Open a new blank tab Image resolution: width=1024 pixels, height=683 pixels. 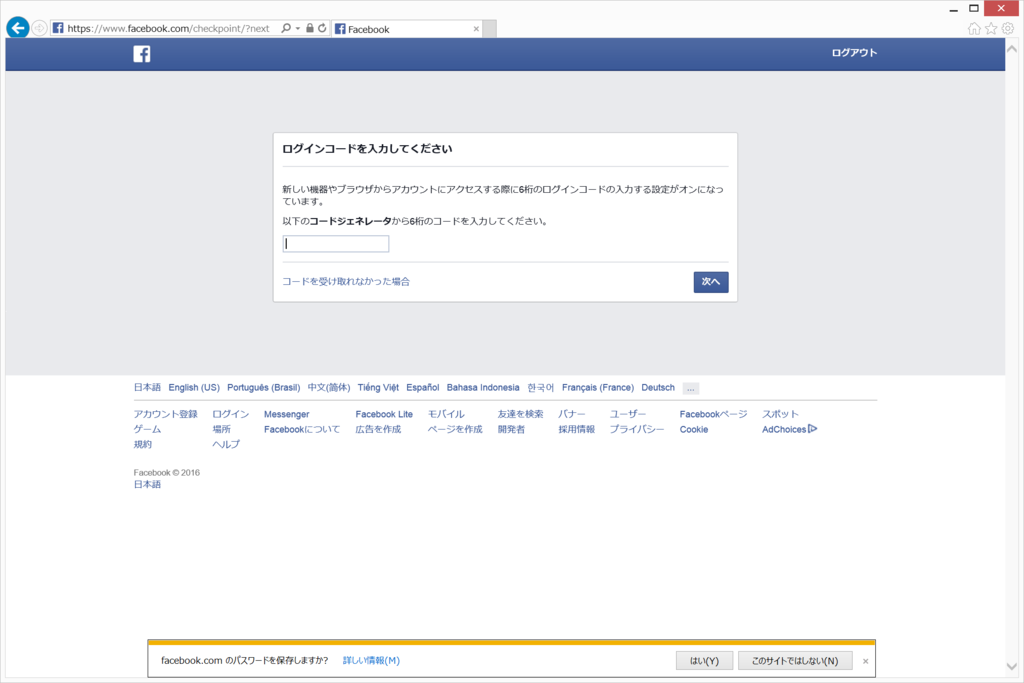490,29
